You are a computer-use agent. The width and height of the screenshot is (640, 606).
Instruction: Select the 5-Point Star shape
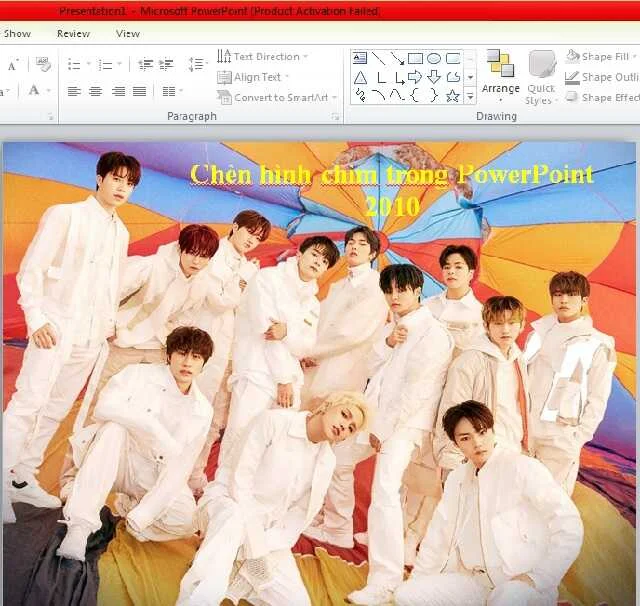(x=453, y=96)
